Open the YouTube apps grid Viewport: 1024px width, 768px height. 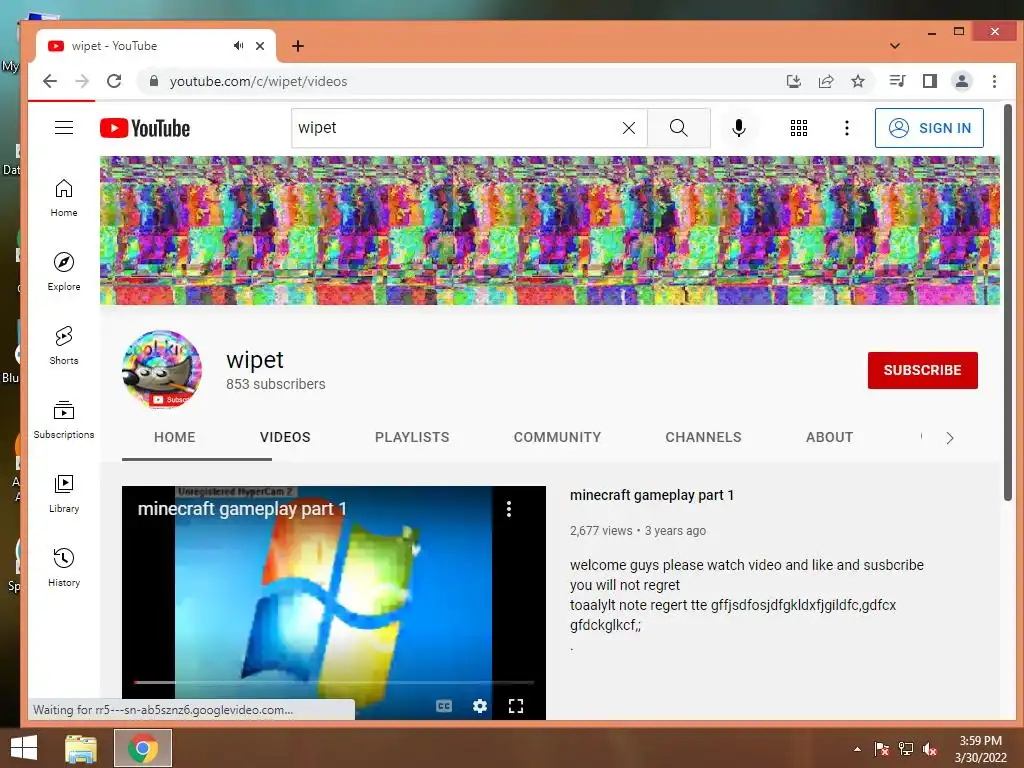pyautogui.click(x=799, y=128)
